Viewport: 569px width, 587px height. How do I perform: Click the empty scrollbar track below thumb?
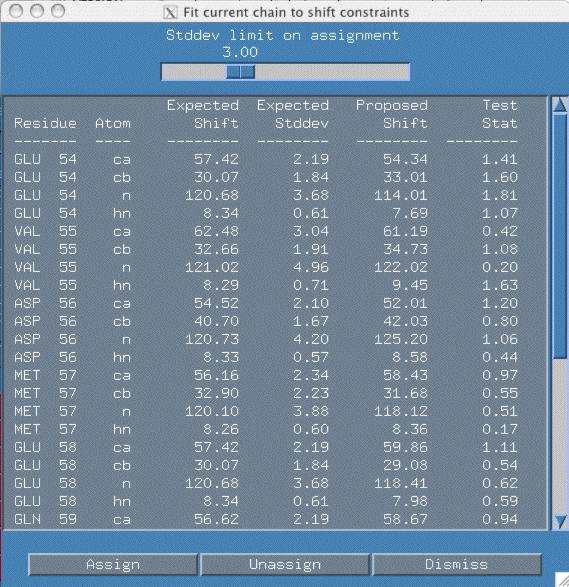tap(560, 436)
